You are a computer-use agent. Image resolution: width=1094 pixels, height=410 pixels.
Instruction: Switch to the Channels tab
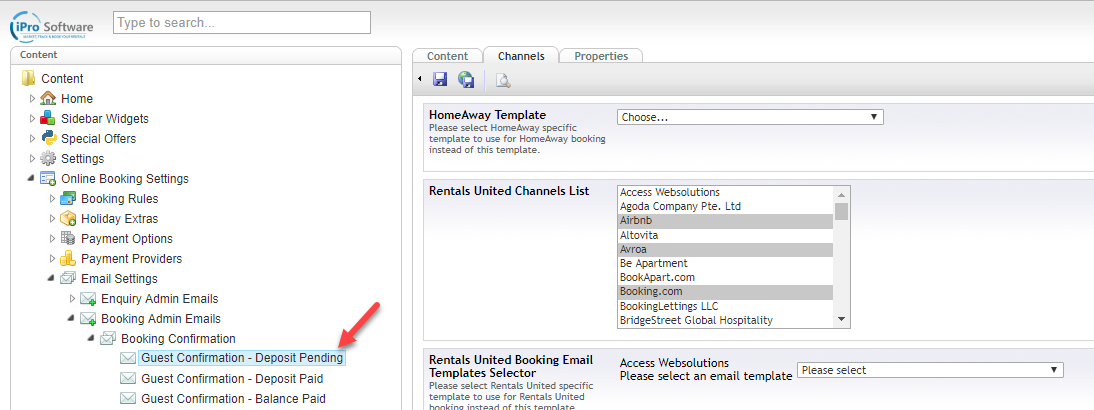click(521, 56)
